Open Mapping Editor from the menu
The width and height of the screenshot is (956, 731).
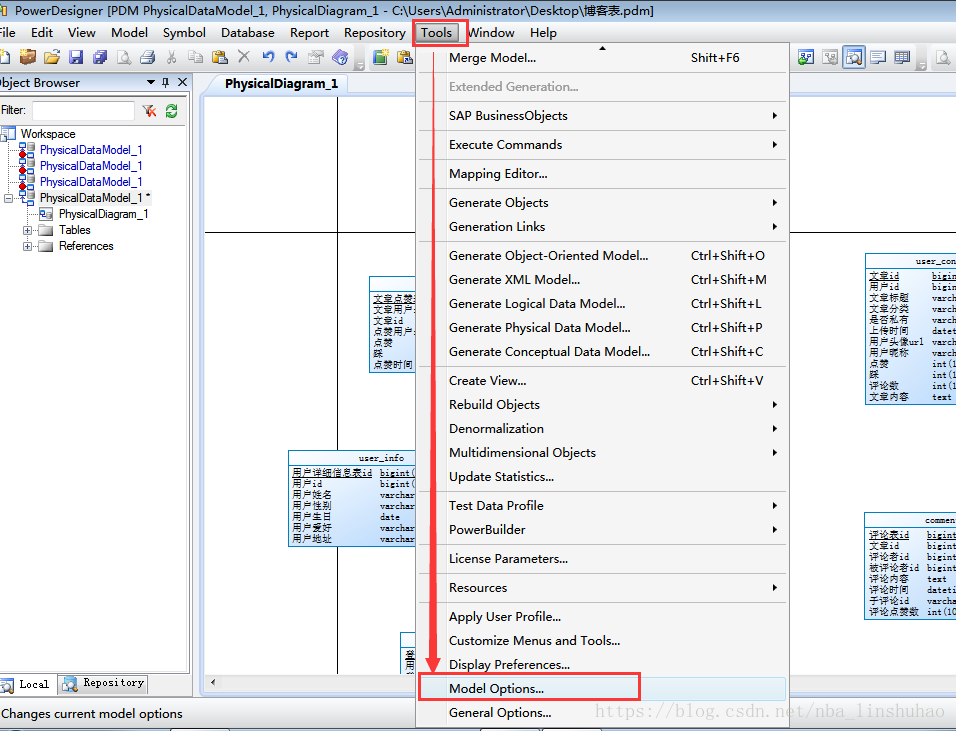click(x=602, y=174)
